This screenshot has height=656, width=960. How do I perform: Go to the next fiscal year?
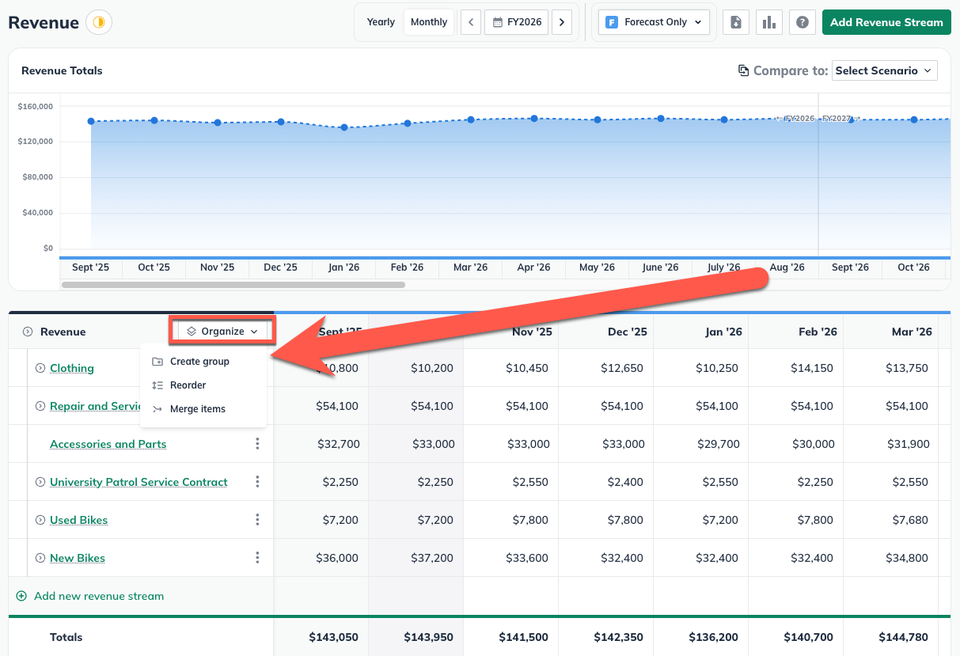(561, 22)
